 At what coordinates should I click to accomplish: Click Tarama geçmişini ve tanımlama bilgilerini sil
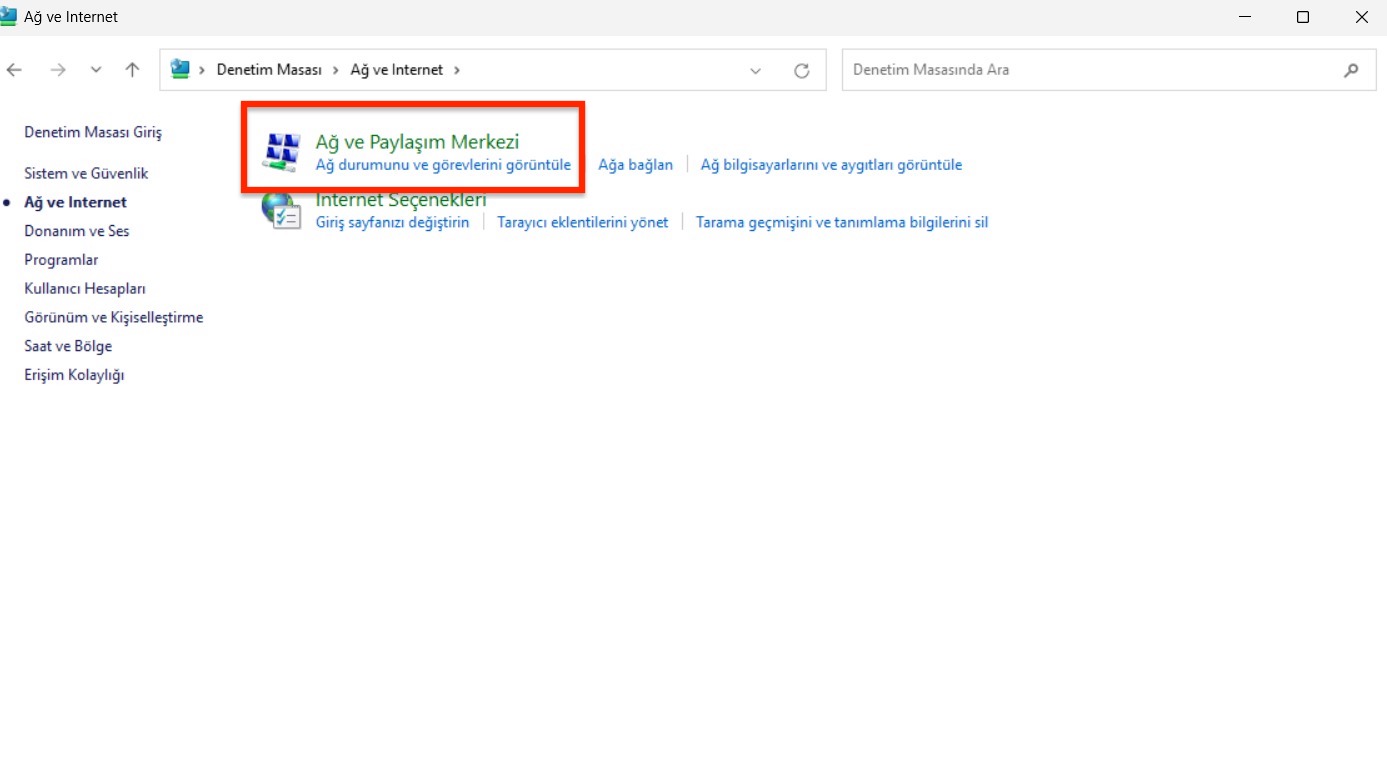pos(842,222)
